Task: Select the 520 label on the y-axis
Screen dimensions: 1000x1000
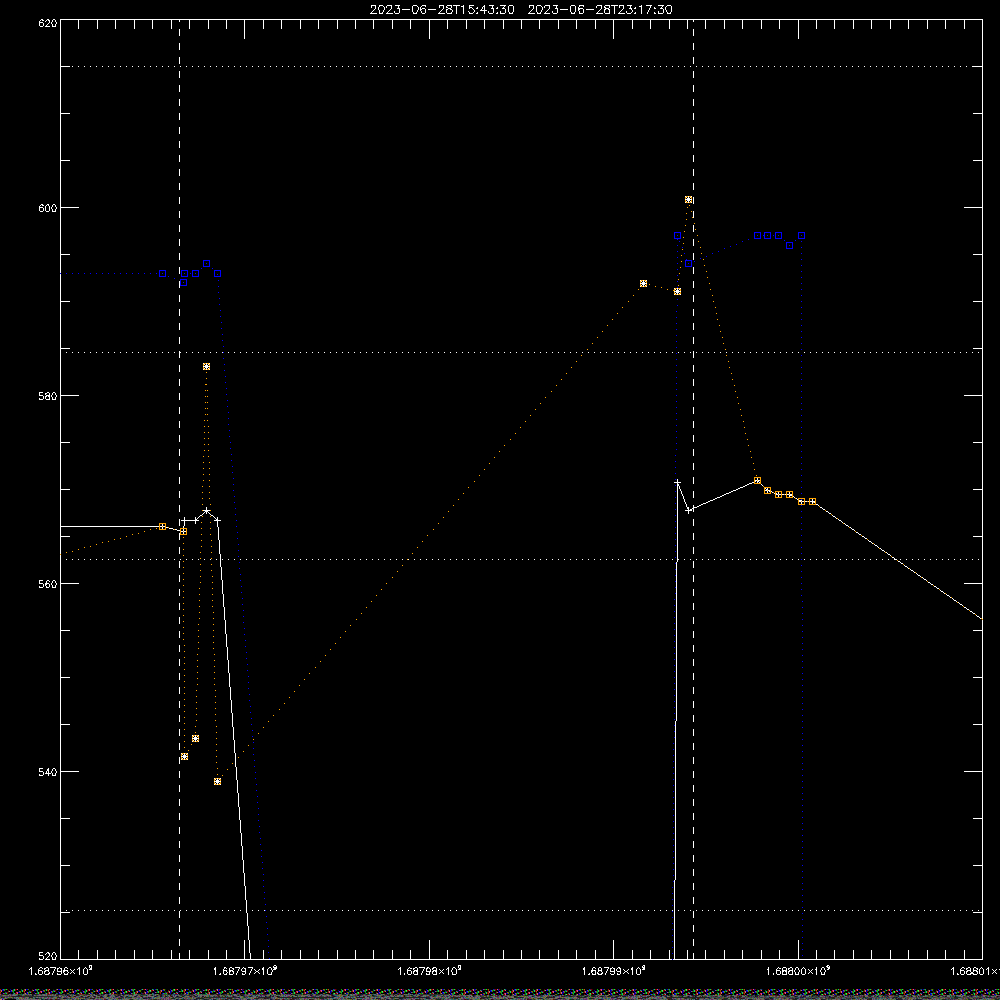Action: point(48,957)
